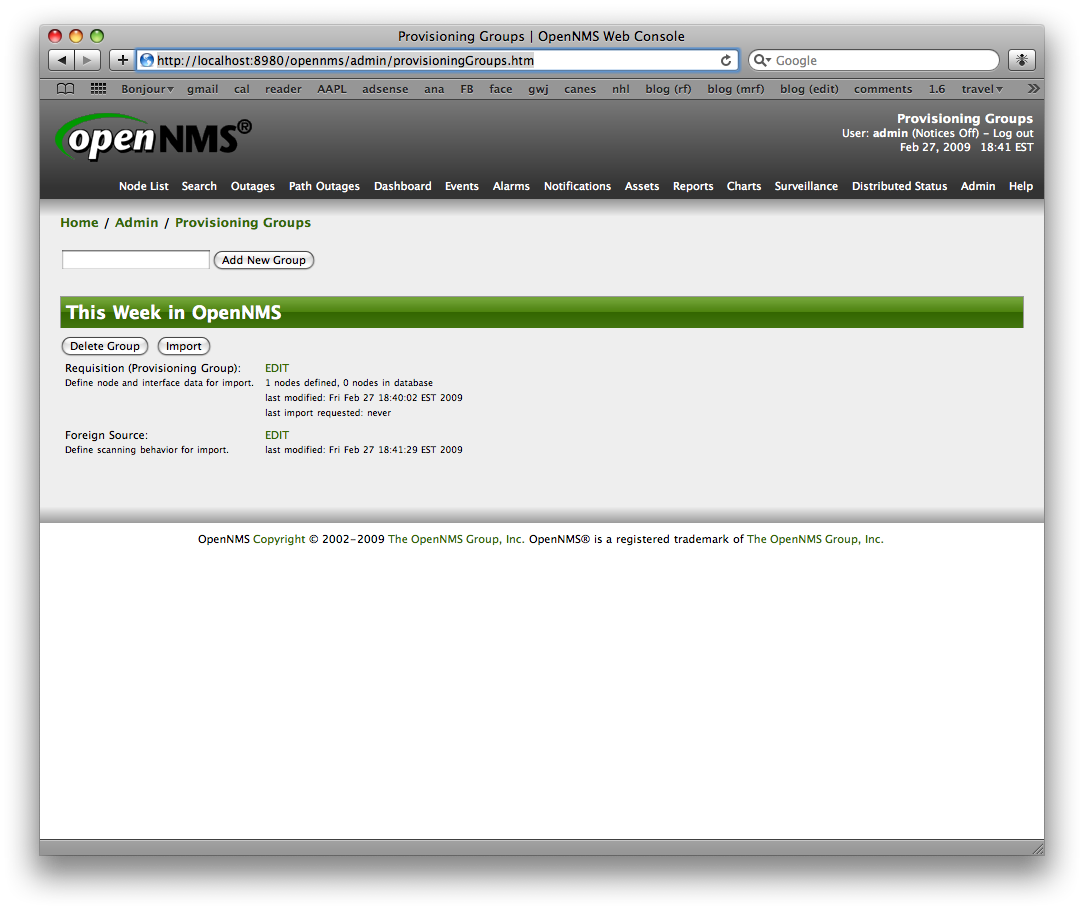
Task: Click the Home breadcrumb link
Action: 79,223
